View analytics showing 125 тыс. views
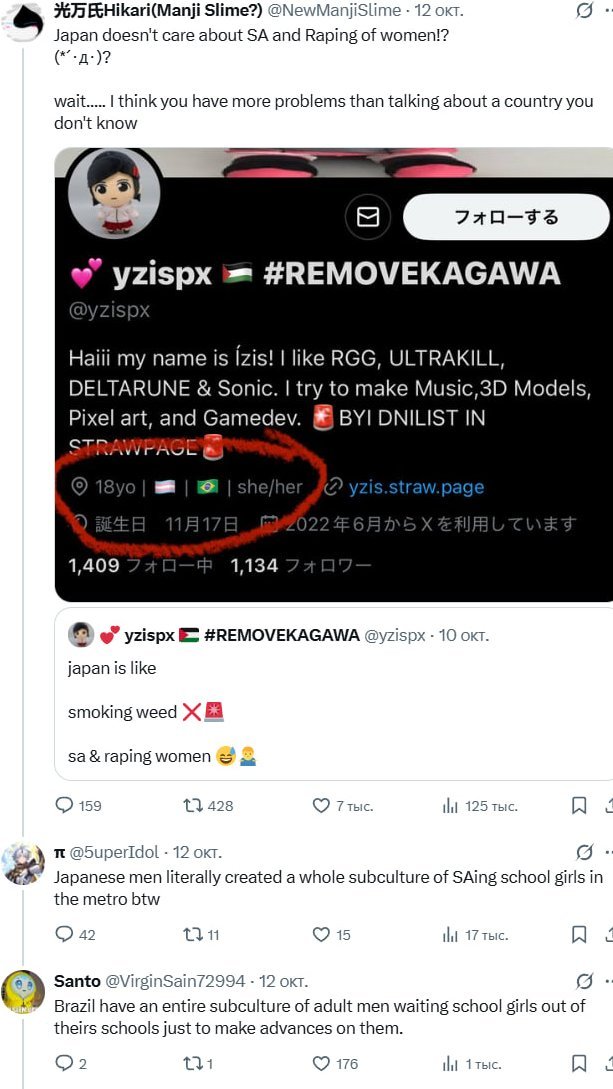 point(480,806)
